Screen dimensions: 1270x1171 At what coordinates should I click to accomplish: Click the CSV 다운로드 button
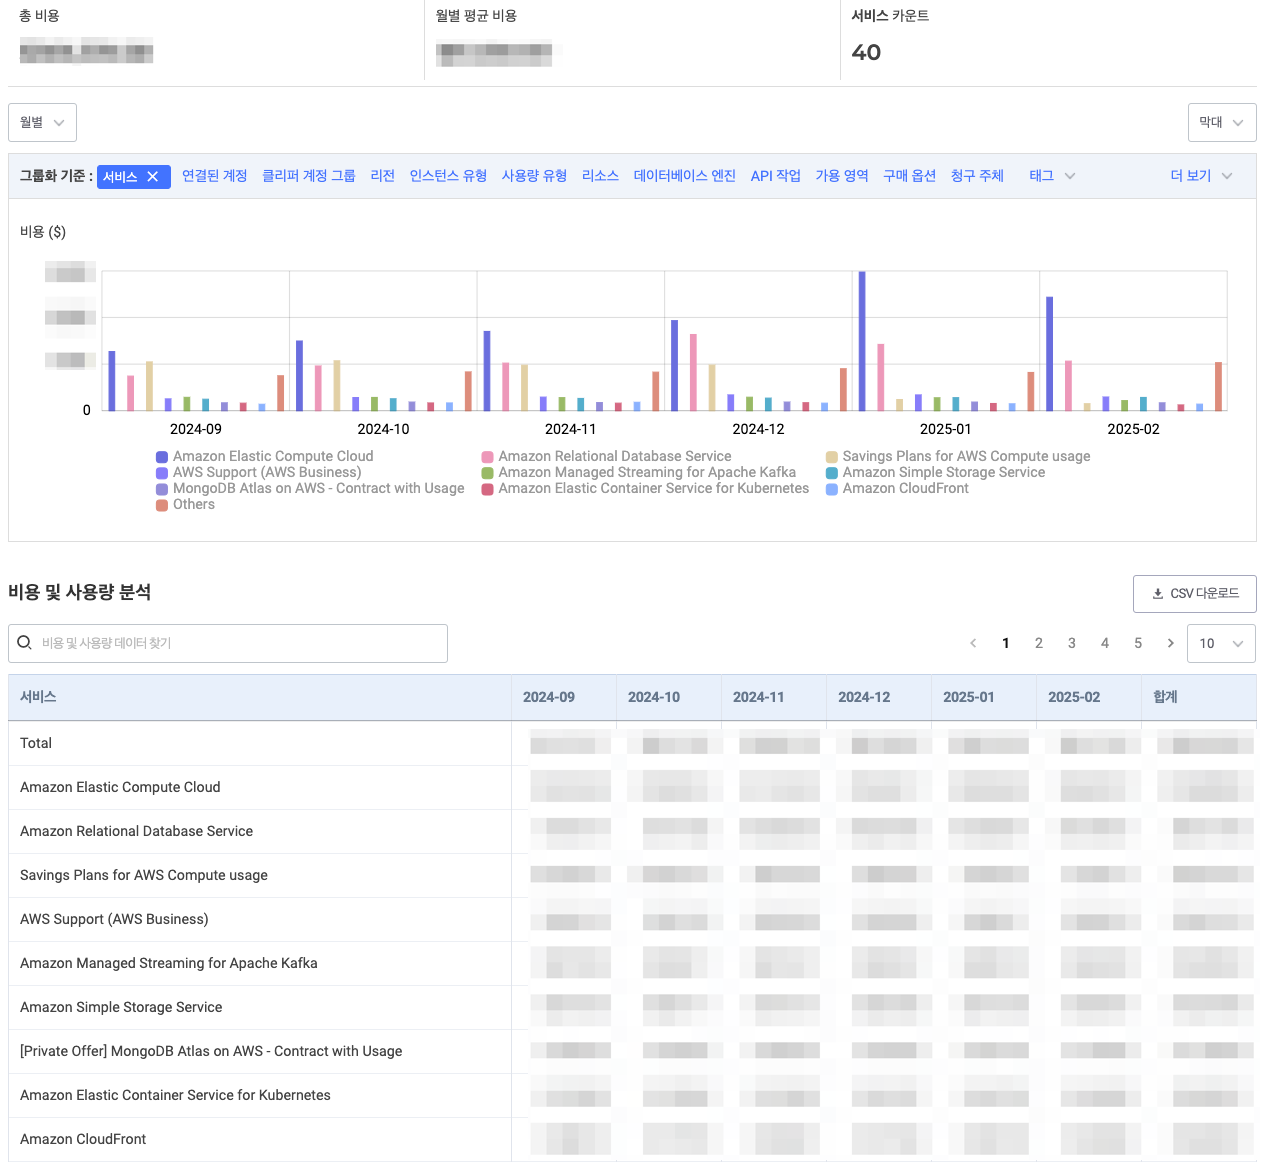point(1194,593)
